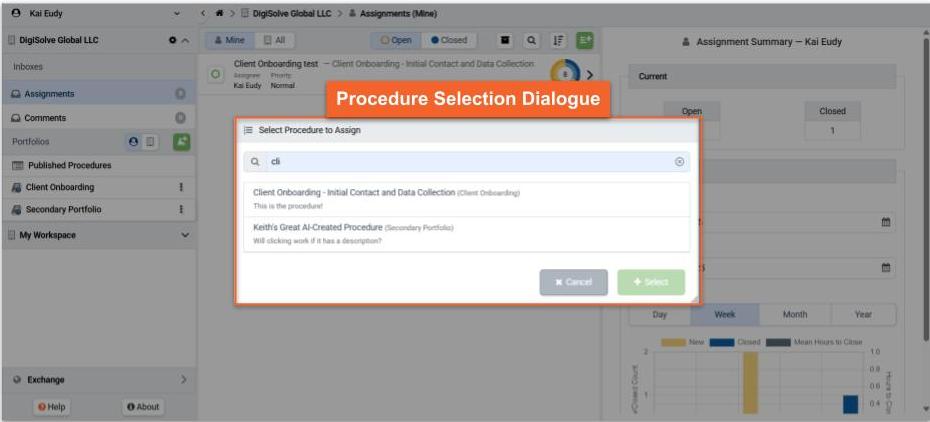Choose Keith's Great AI-Created Procedure result
The width and height of the screenshot is (930, 422).
(x=318, y=227)
